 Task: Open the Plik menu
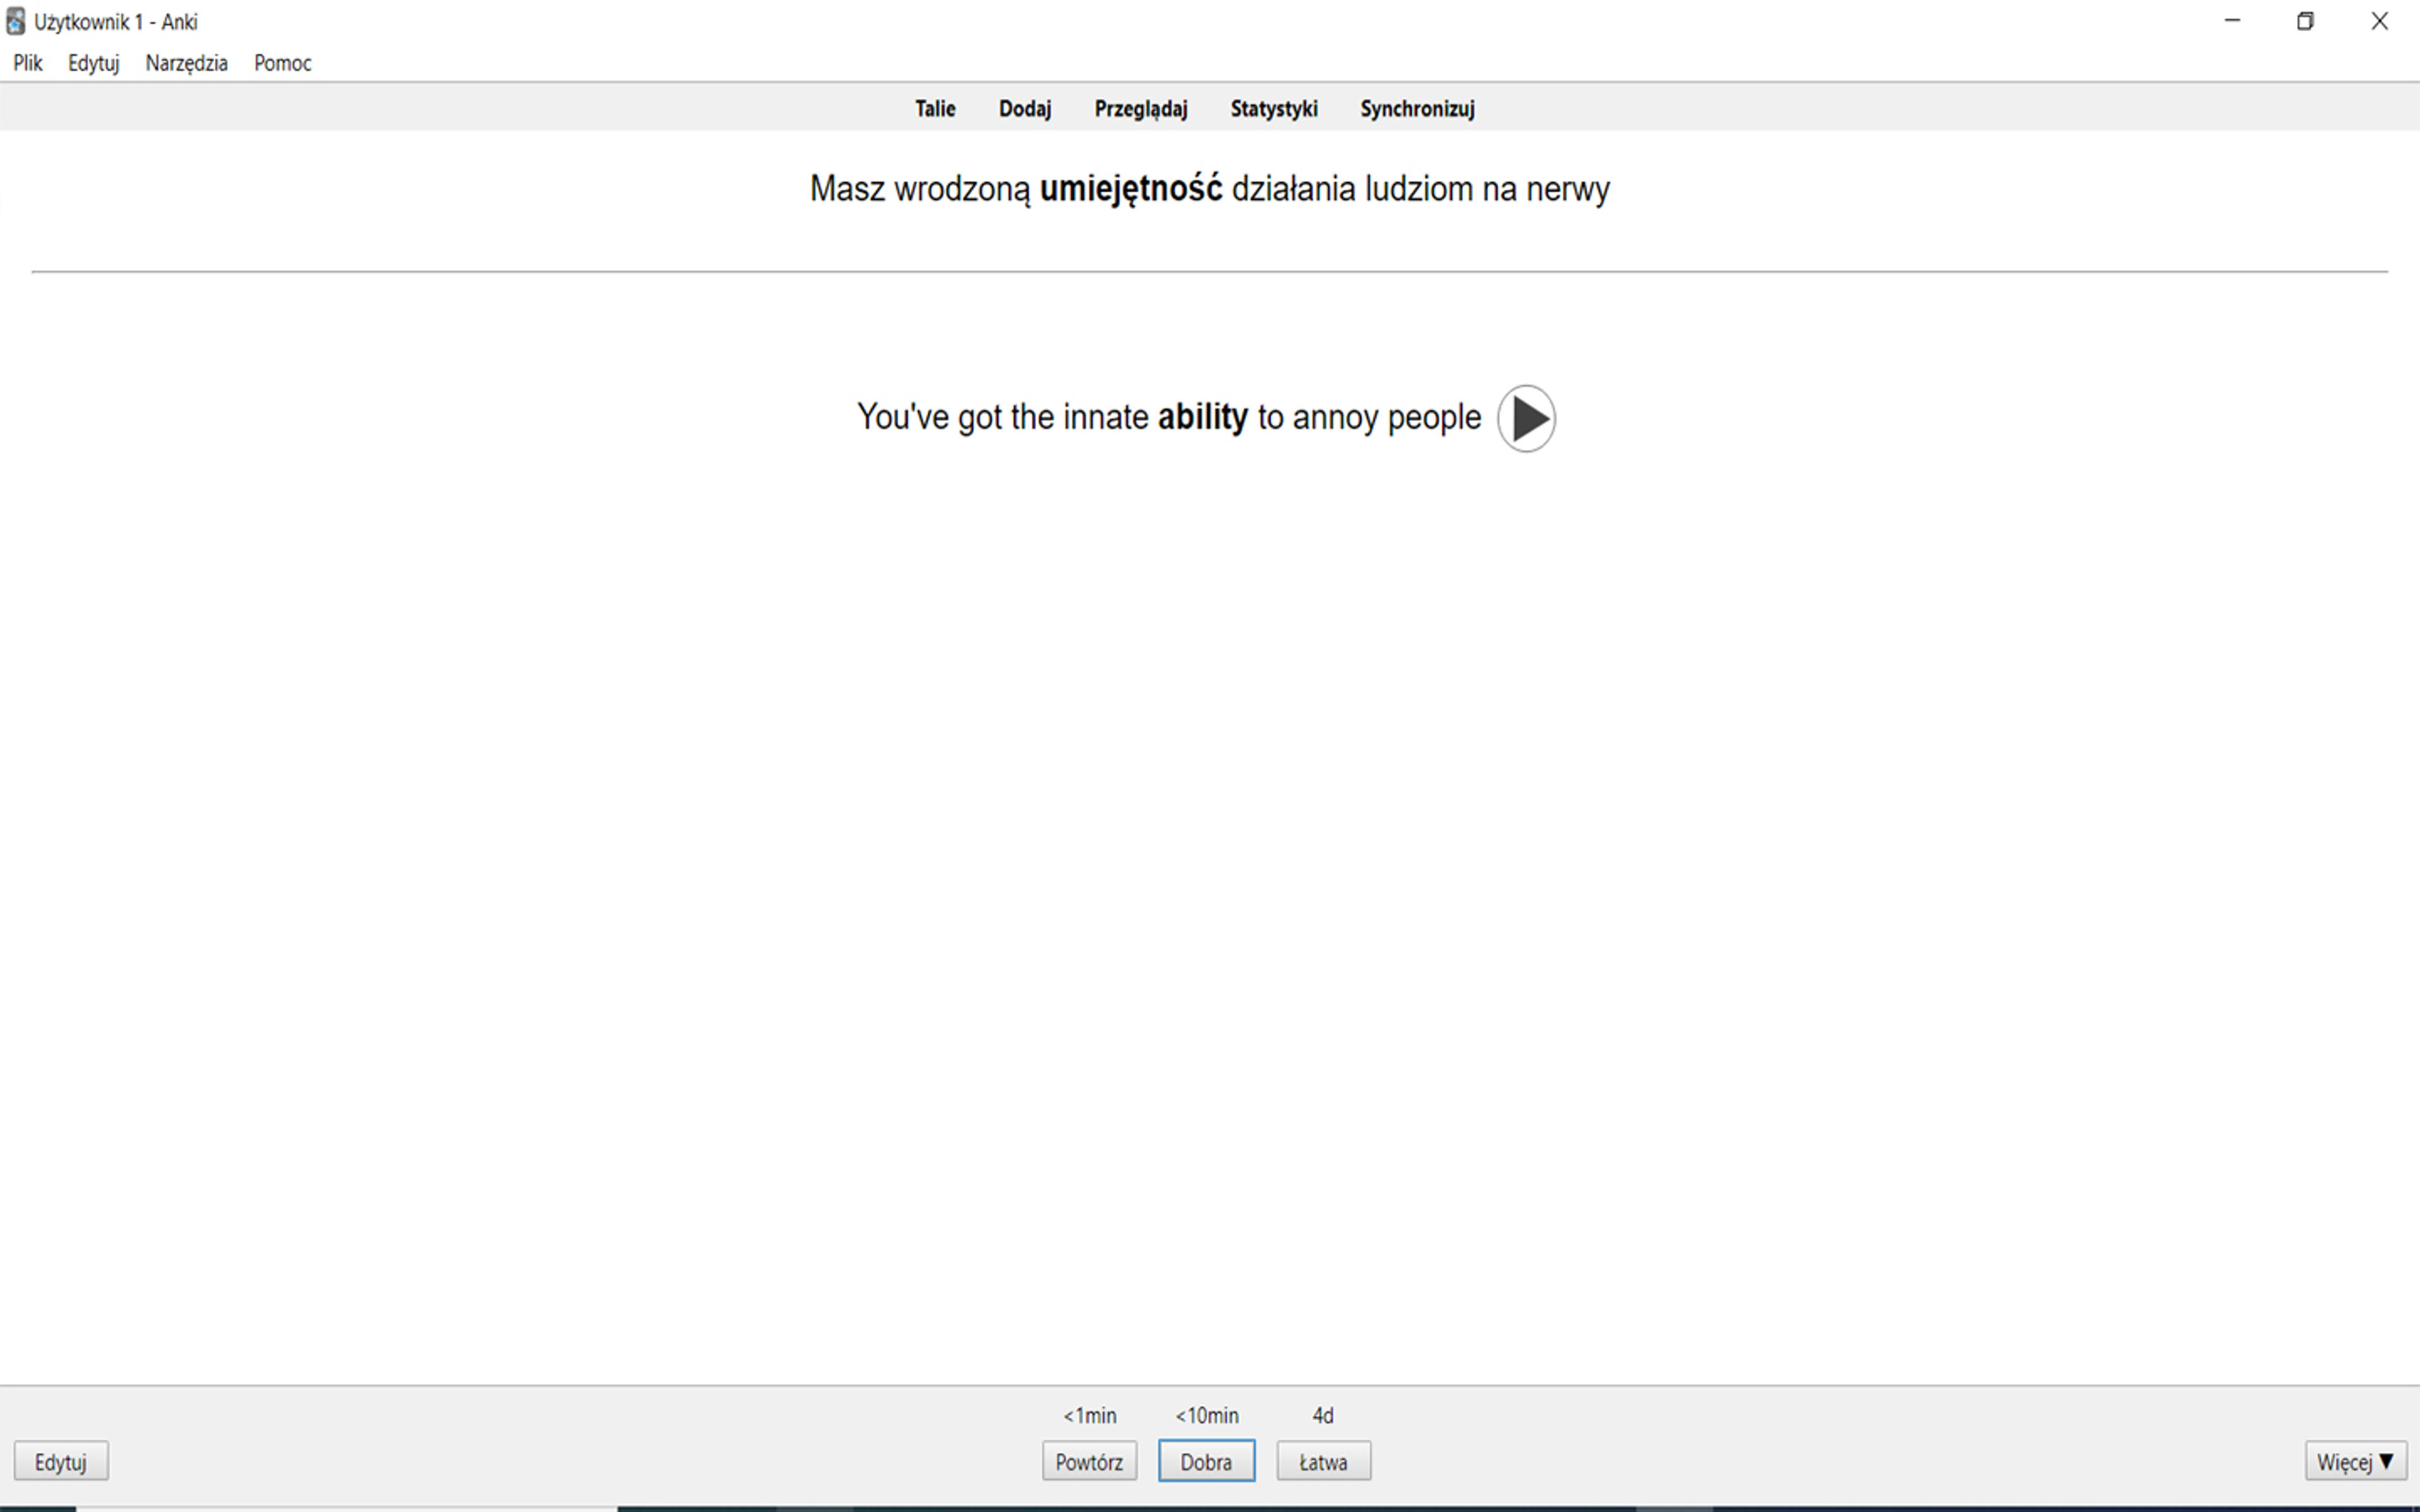click(x=28, y=63)
